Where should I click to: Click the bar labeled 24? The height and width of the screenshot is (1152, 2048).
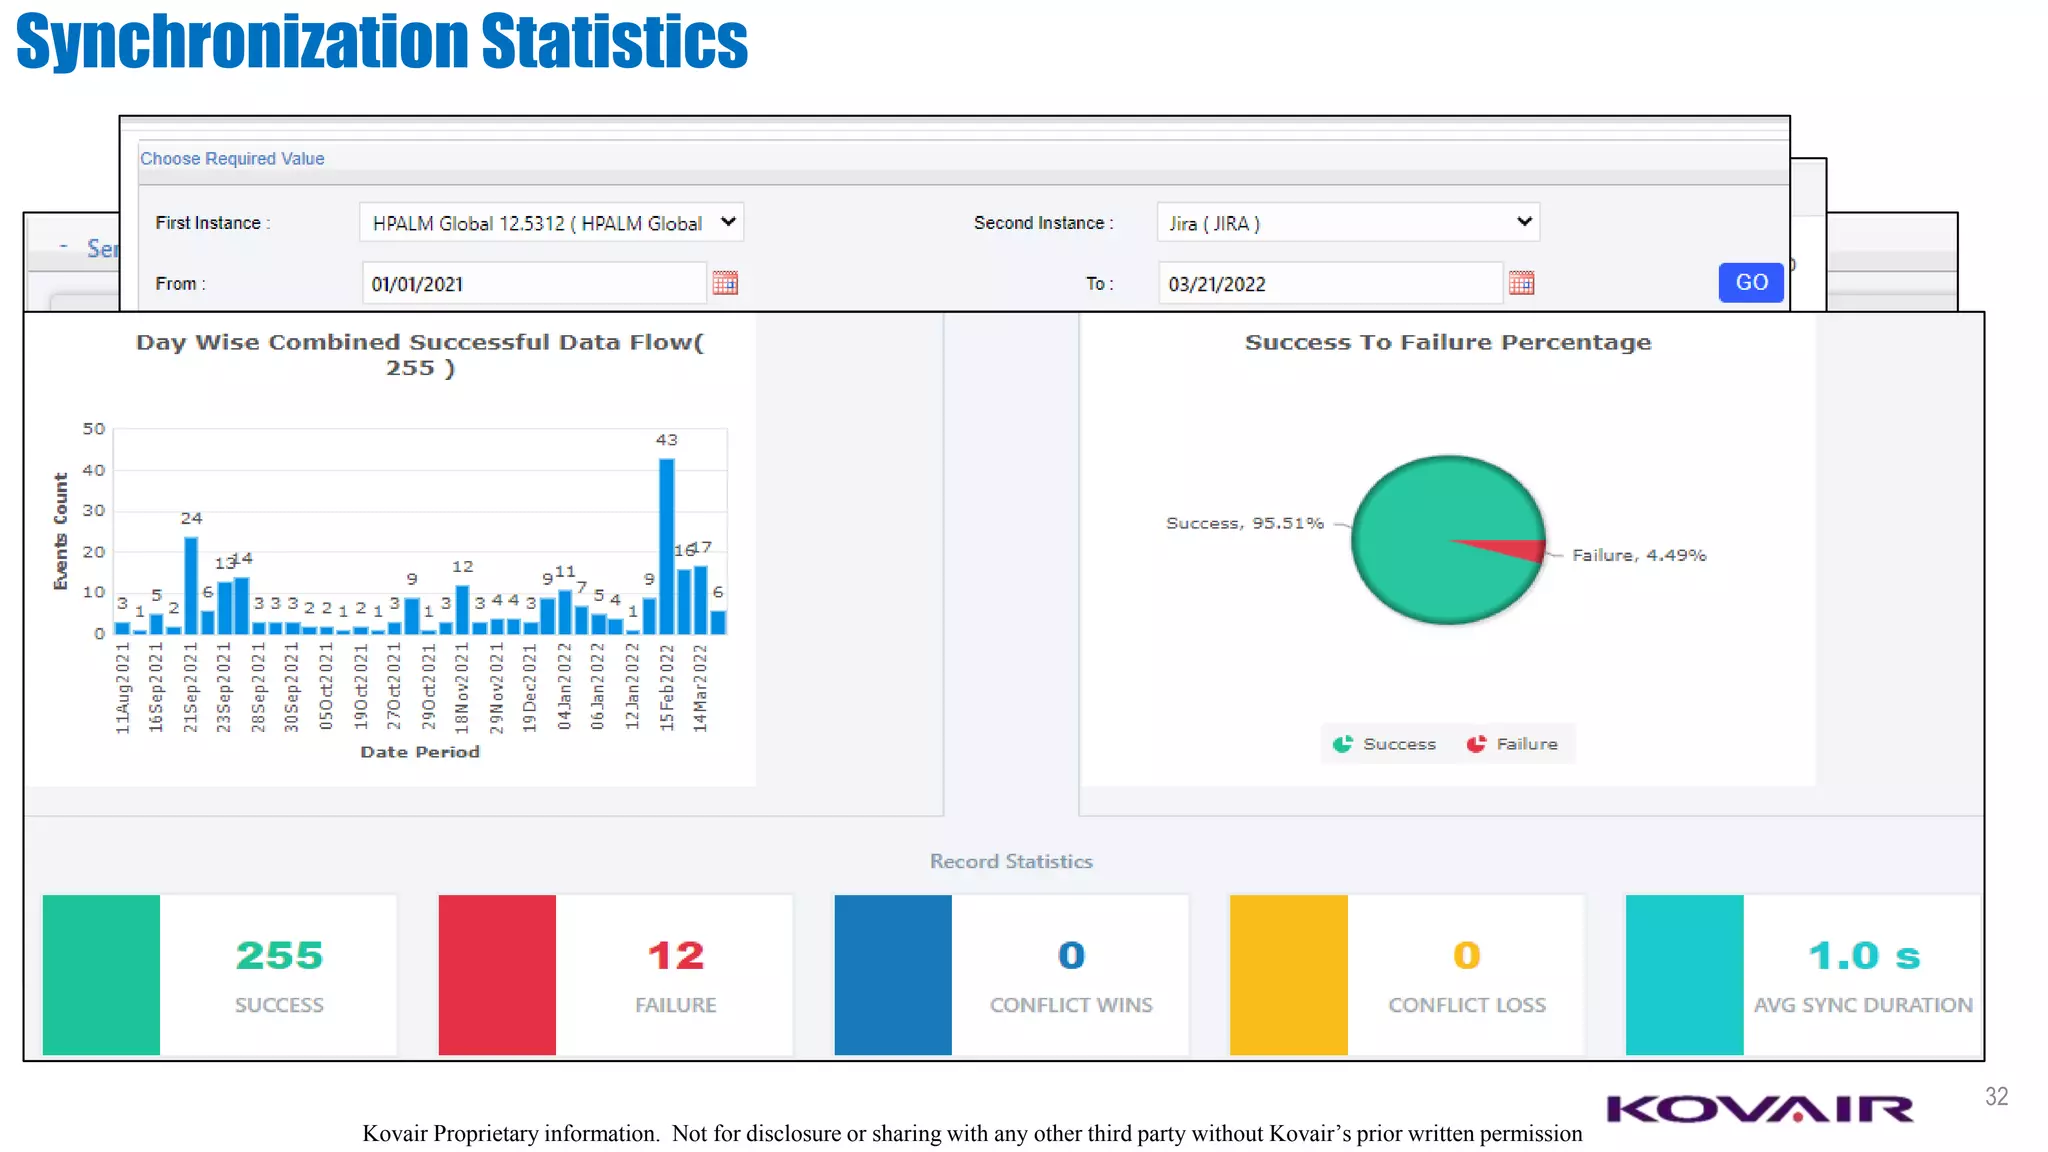(x=191, y=585)
